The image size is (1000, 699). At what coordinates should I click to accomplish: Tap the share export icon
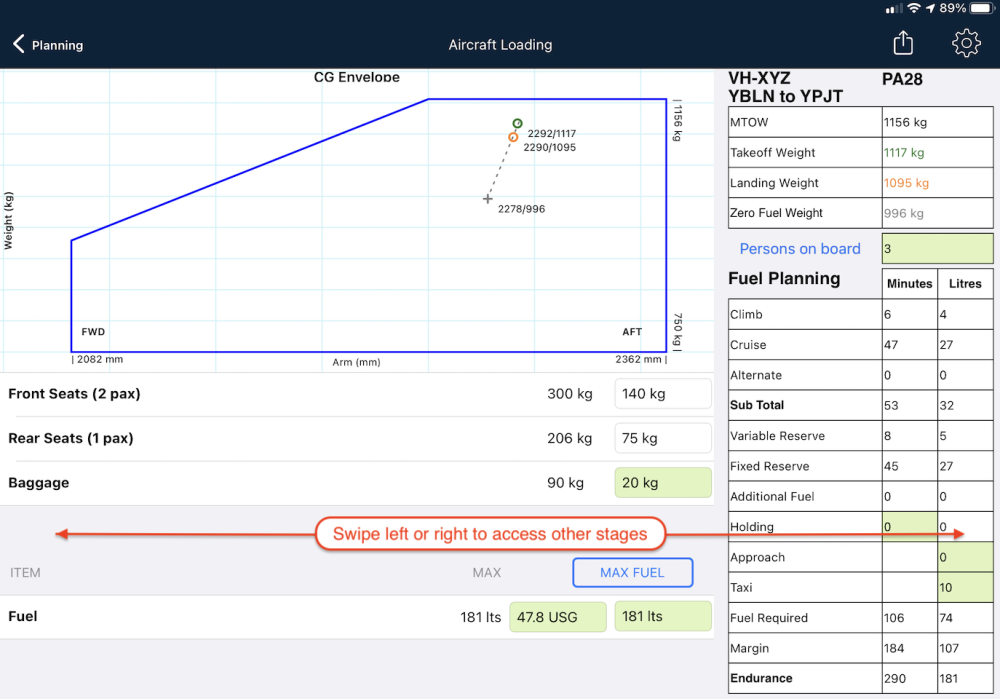pos(903,43)
